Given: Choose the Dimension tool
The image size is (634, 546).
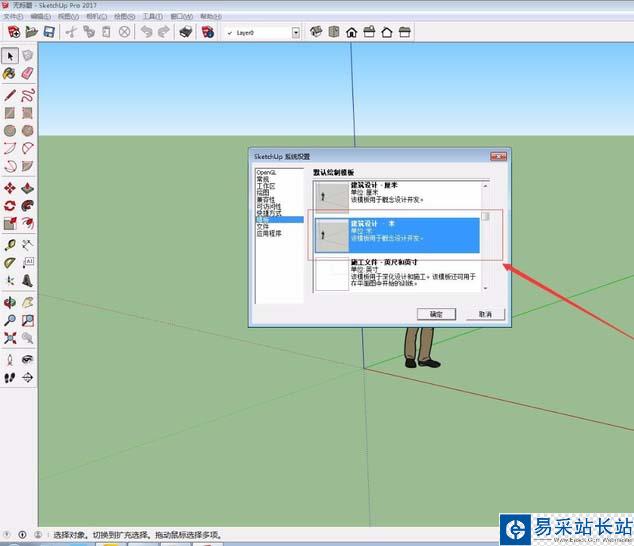Looking at the screenshot, I should pos(27,245).
